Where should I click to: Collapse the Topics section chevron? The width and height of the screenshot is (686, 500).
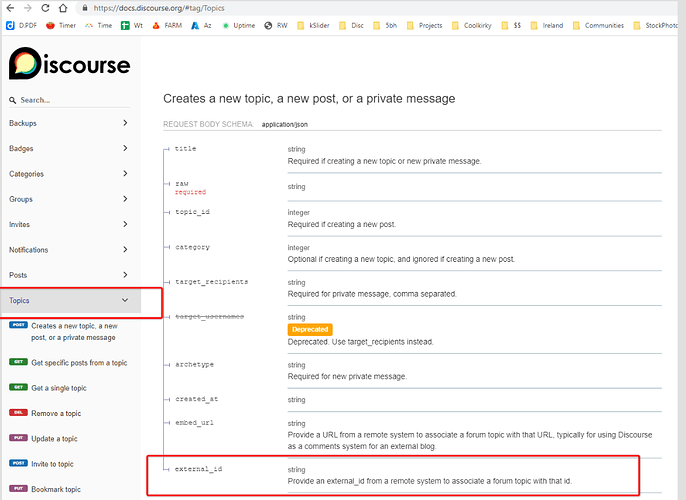[x=125, y=301]
